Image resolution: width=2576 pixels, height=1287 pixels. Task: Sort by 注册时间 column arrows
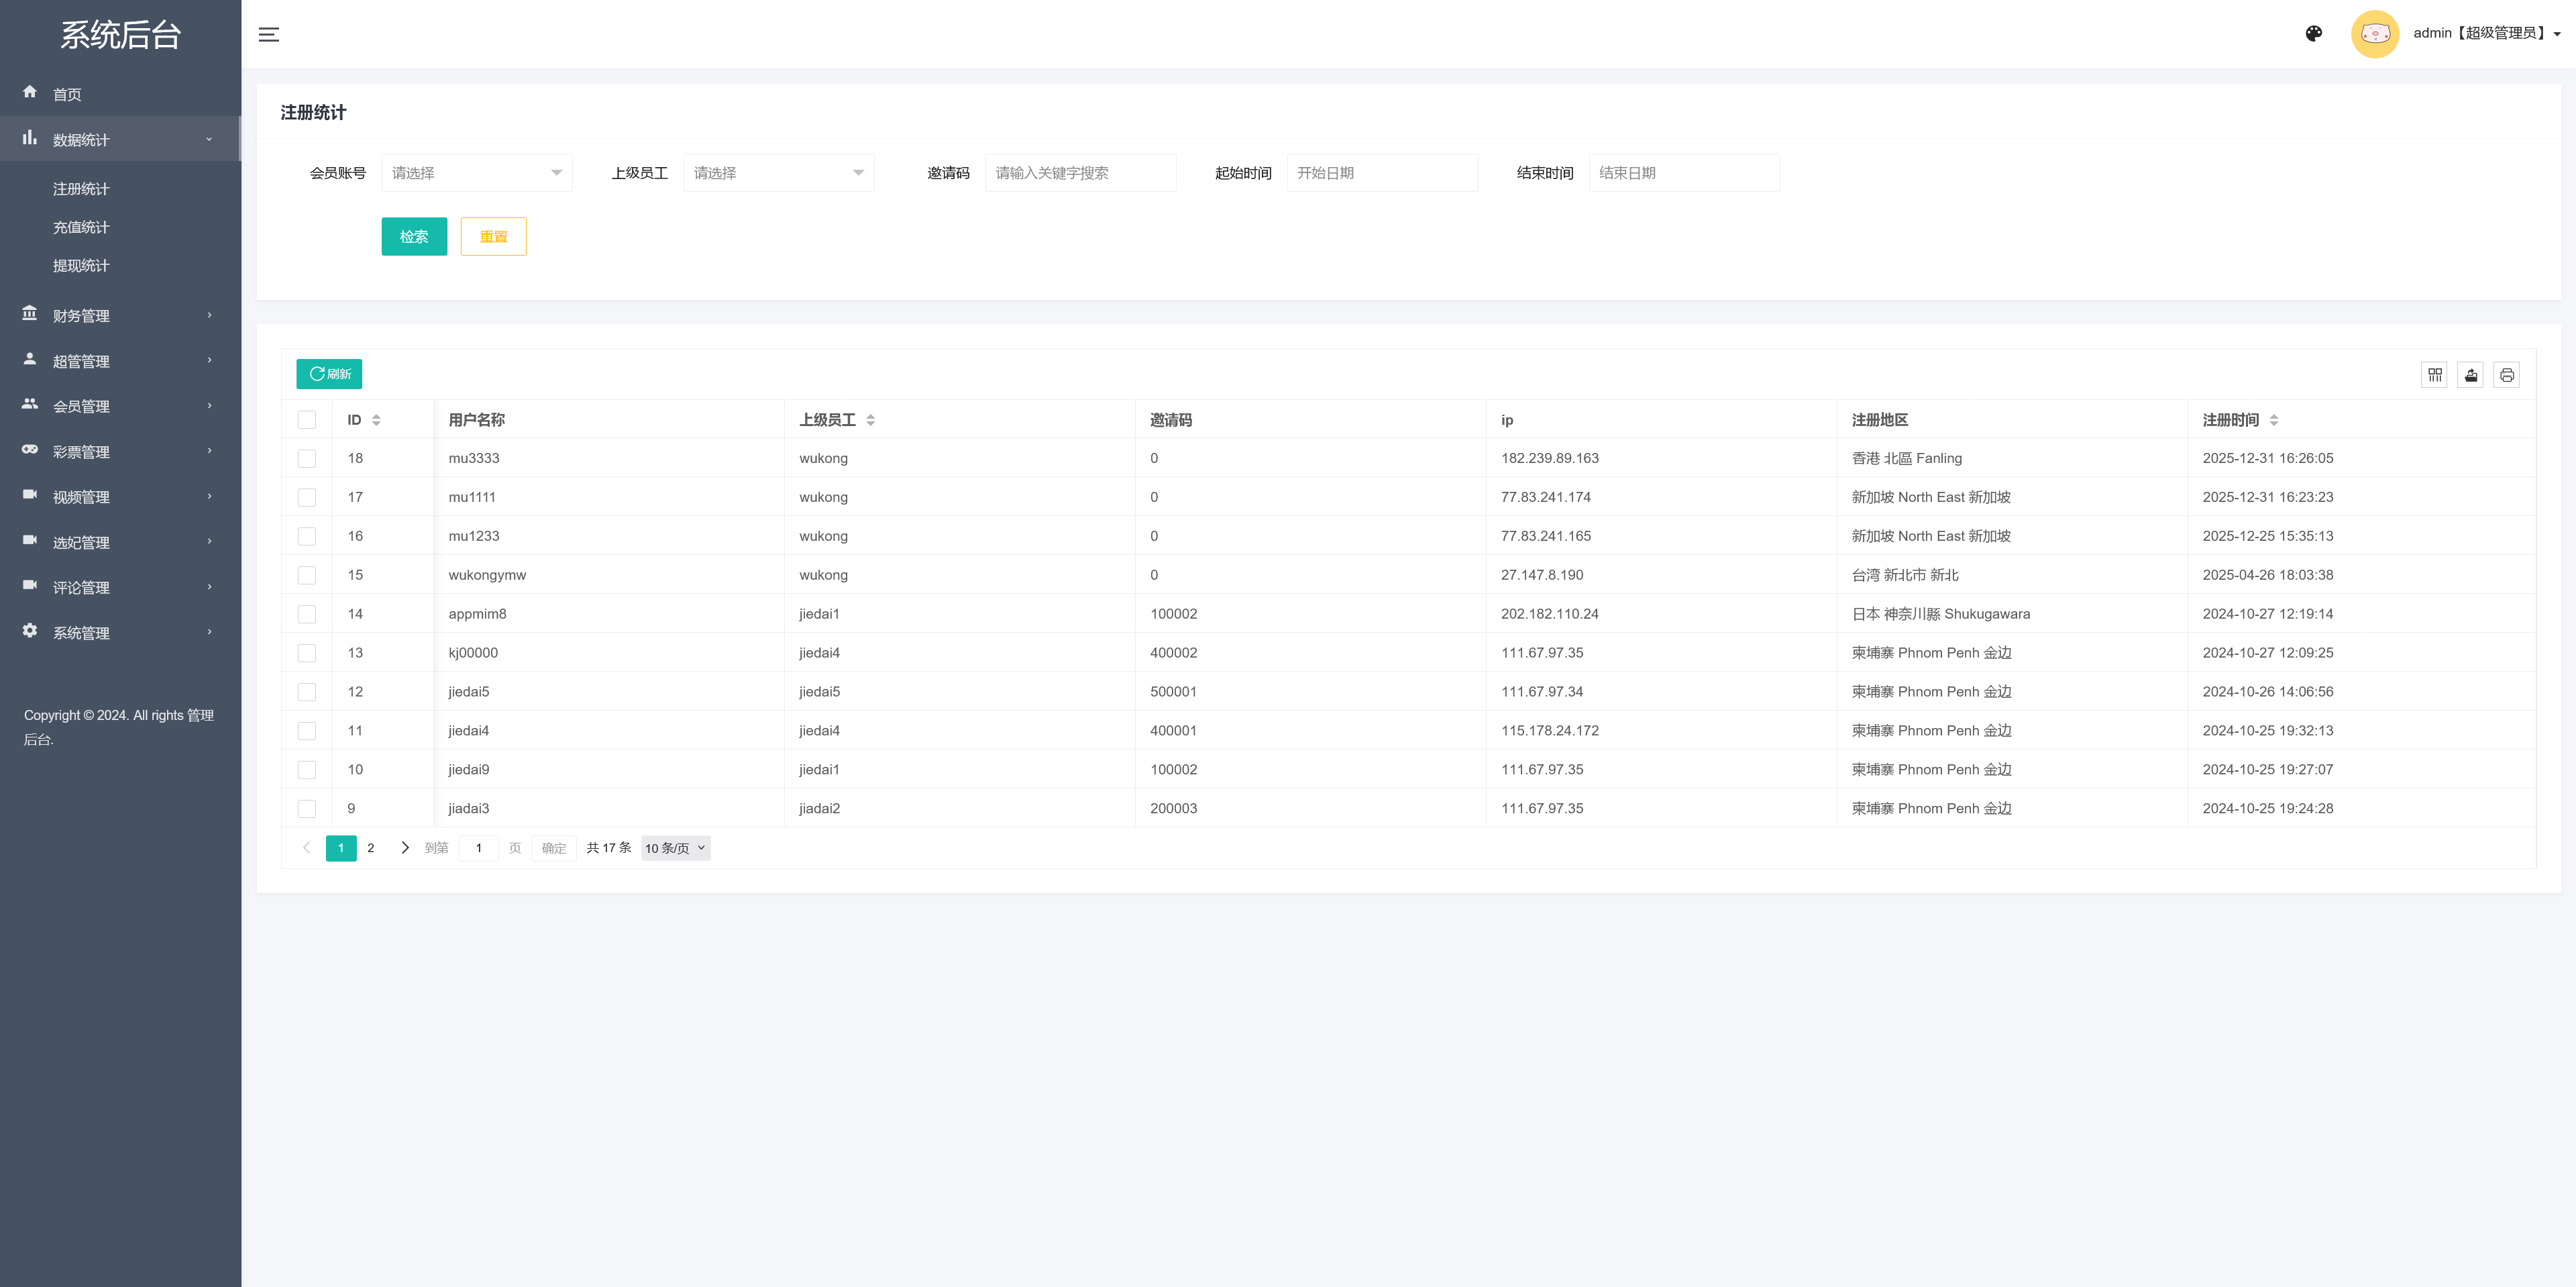click(x=2274, y=420)
